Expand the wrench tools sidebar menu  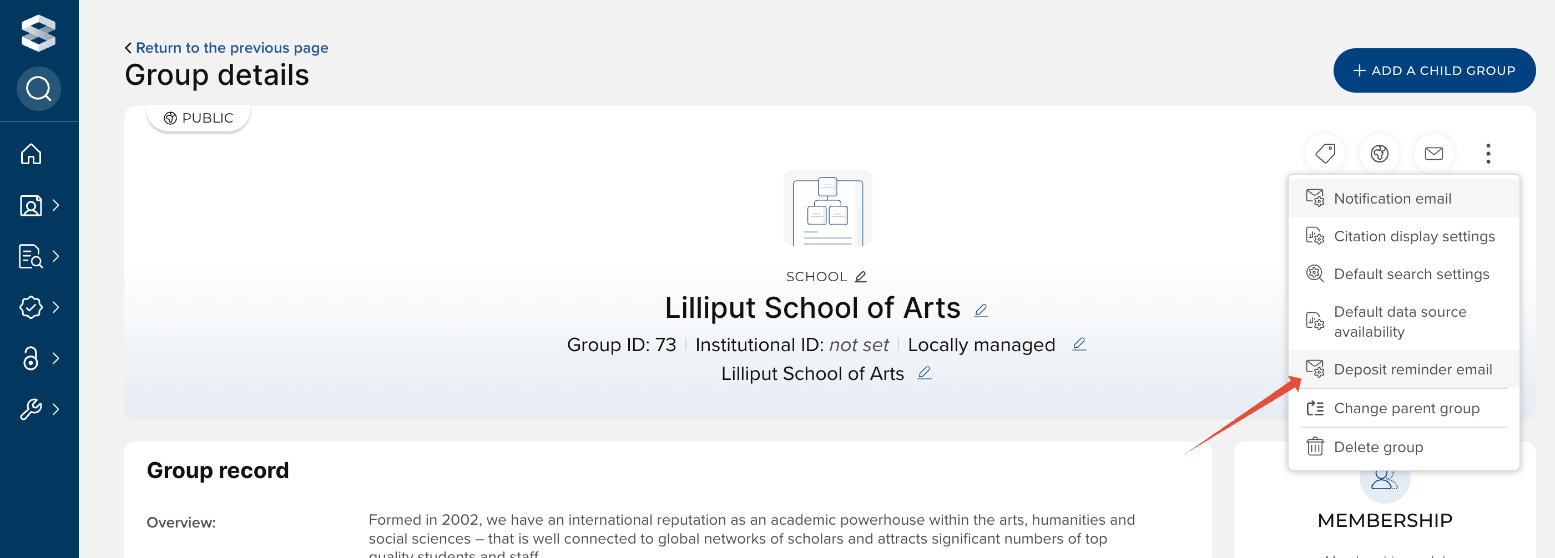(39, 409)
